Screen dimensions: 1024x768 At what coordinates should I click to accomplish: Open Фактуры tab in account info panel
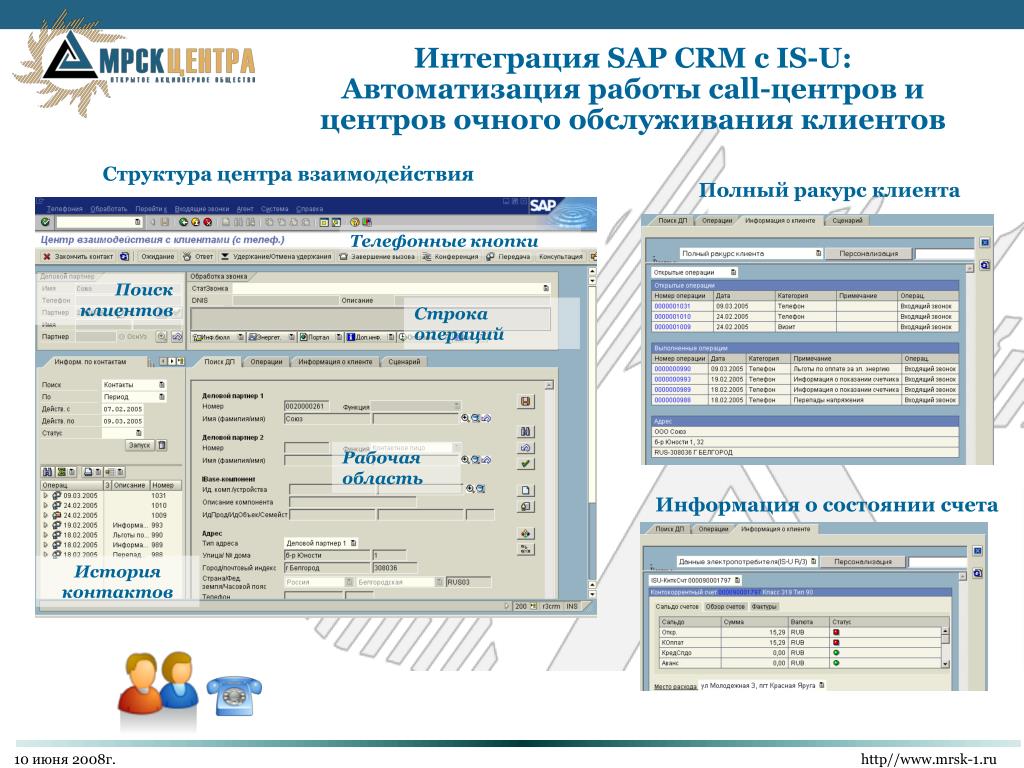click(763, 607)
